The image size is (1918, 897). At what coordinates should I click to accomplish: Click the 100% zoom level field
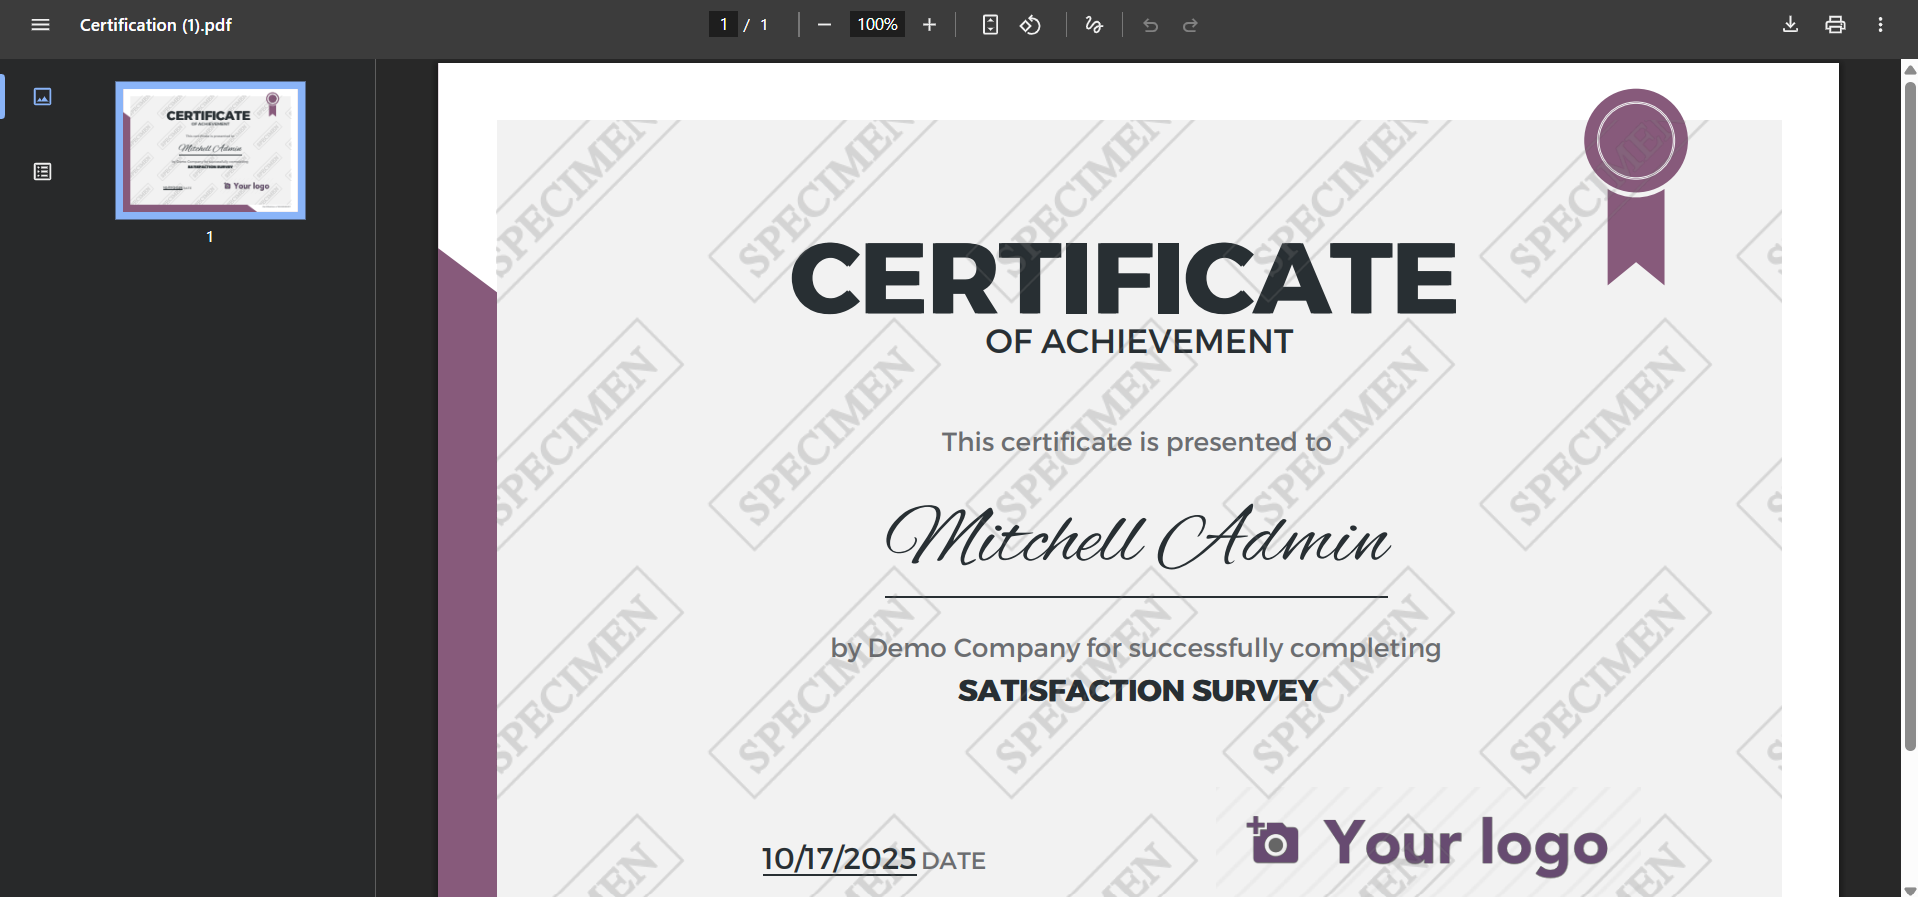tap(877, 24)
